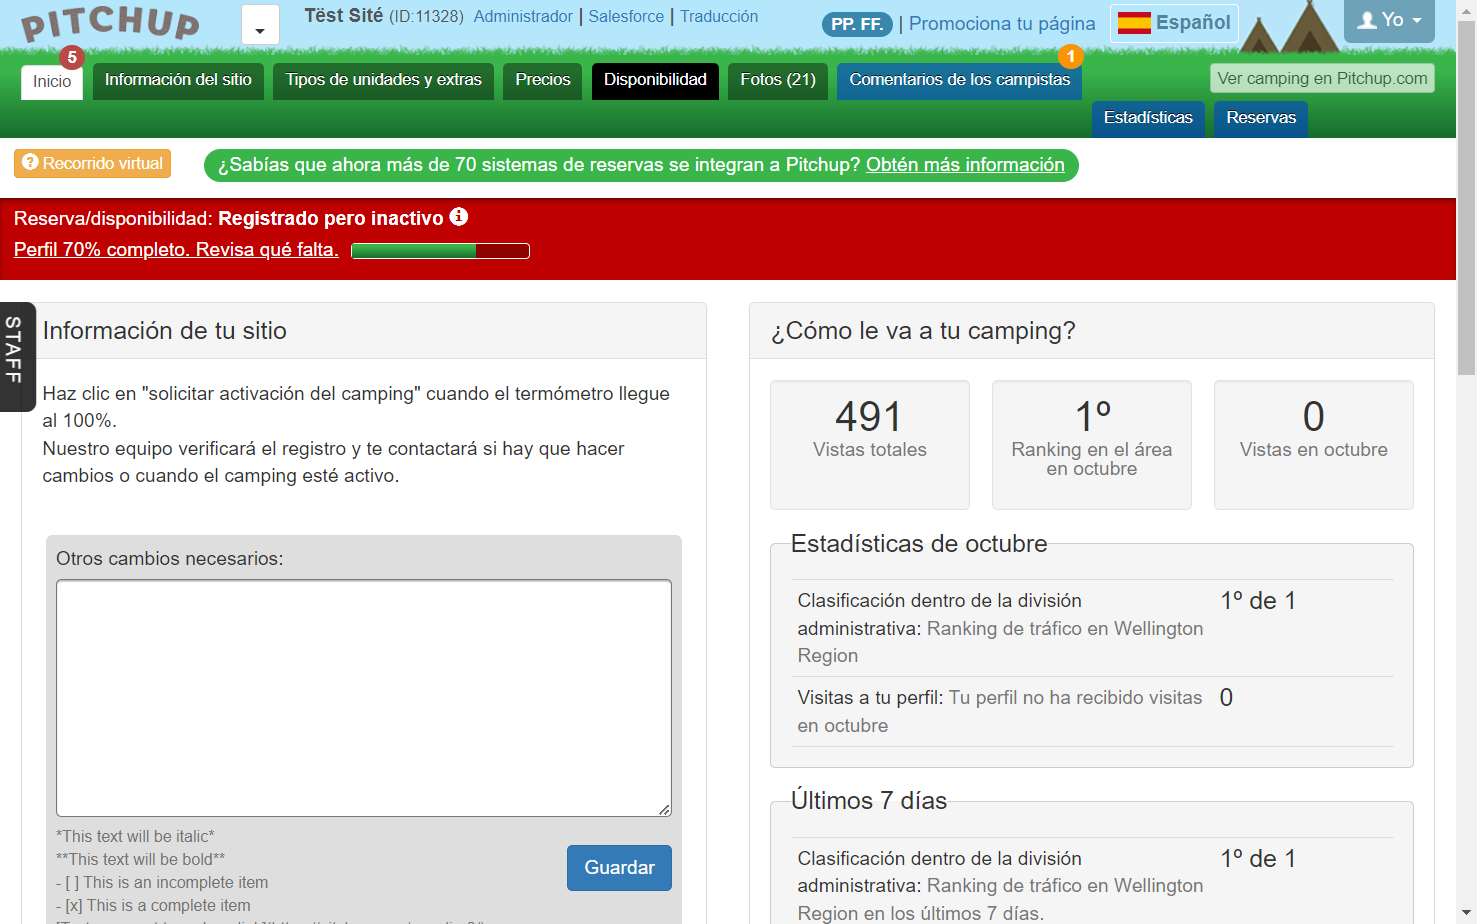Go to the Reservas tab
The width and height of the screenshot is (1477, 924).
pyautogui.click(x=1261, y=118)
